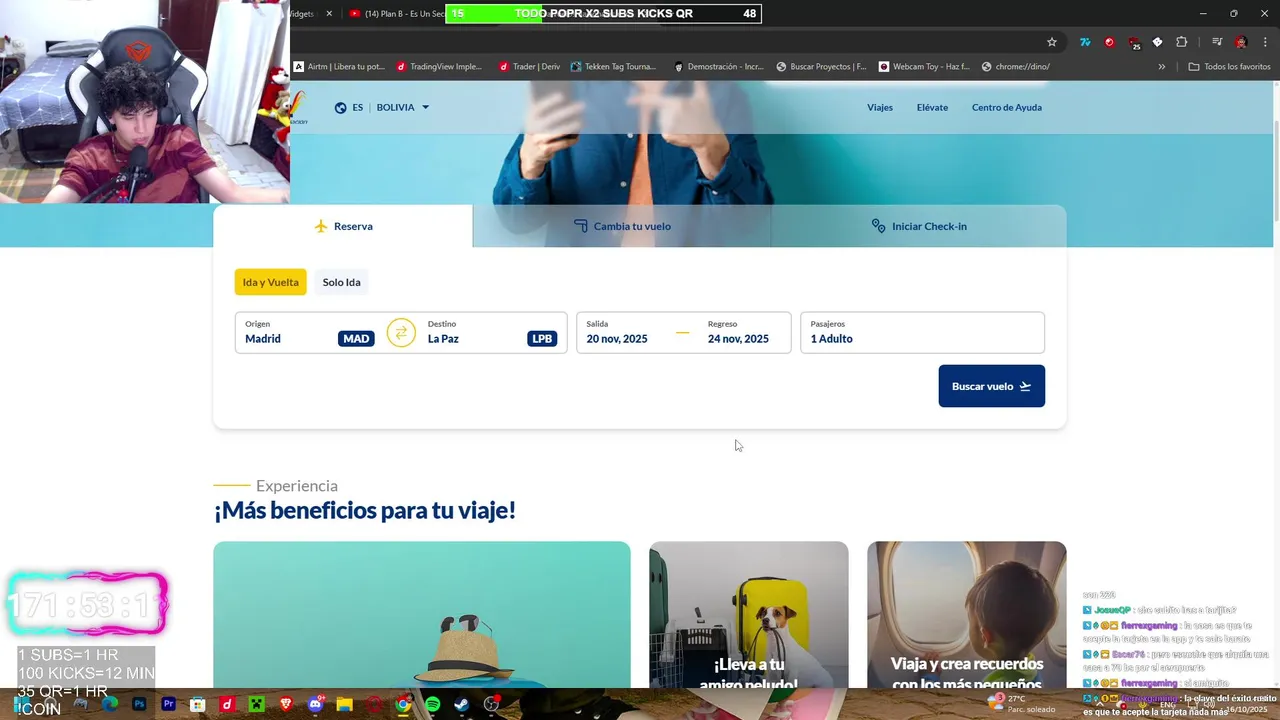Image resolution: width=1280 pixels, height=720 pixels.
Task: Click the LPB airport code badge
Action: pyautogui.click(x=542, y=339)
